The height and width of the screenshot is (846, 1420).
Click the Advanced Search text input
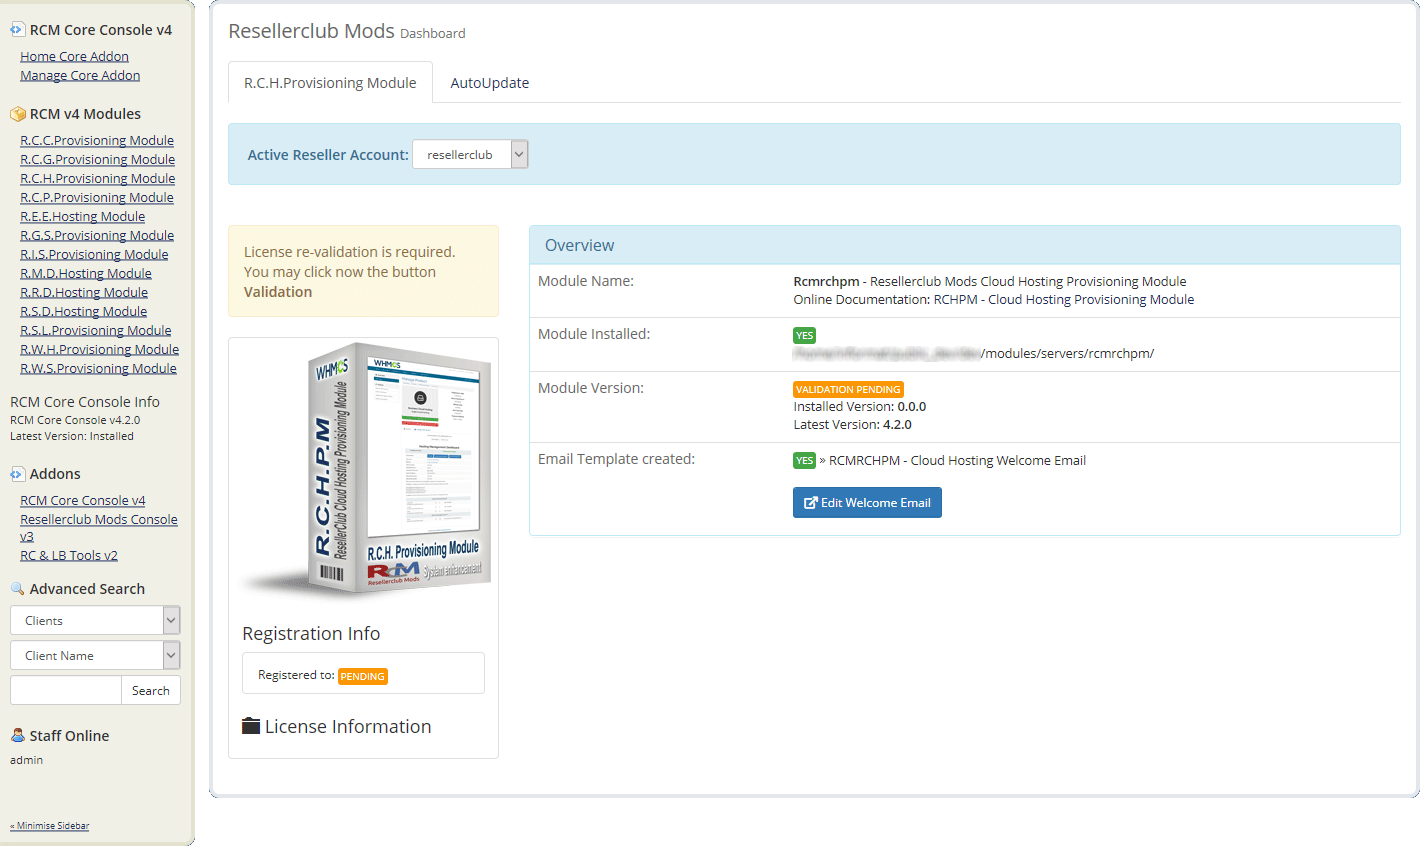[x=65, y=690]
